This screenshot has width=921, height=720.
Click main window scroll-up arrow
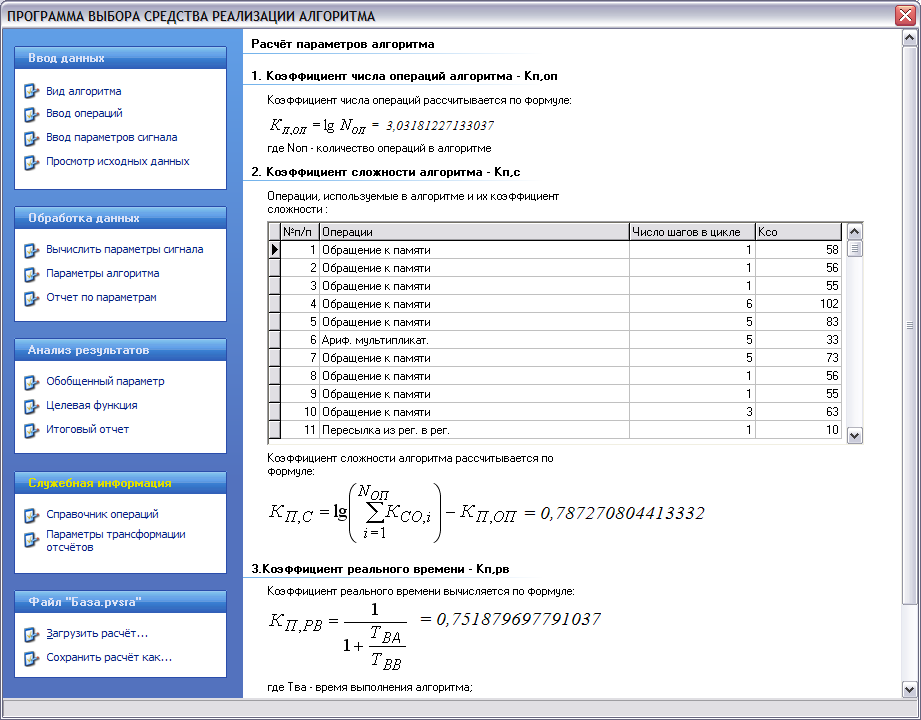(x=909, y=38)
